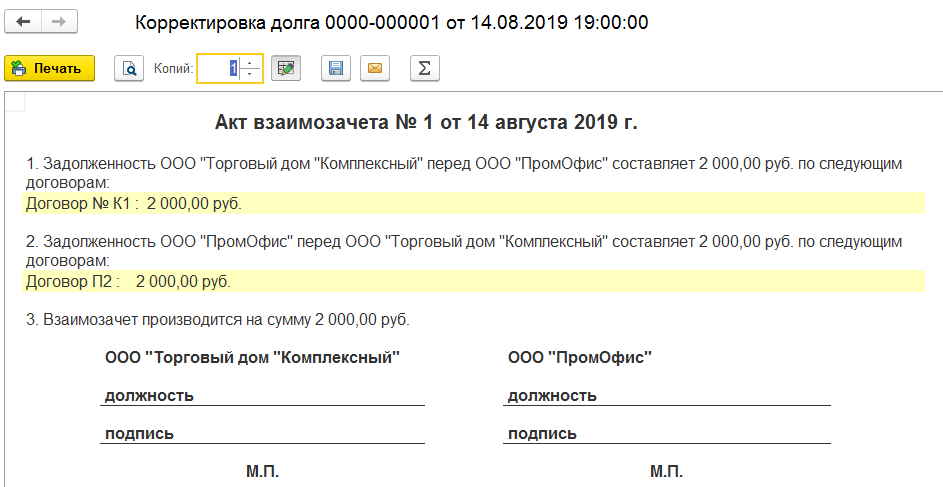Select the highlighted Договор П2 row
The image size is (943, 487).
click(x=473, y=281)
